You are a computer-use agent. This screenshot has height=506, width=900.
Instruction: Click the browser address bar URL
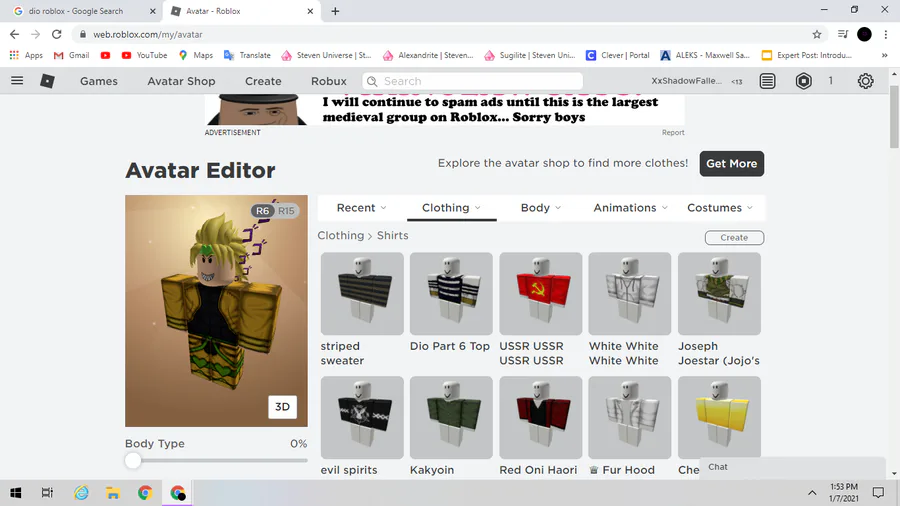[148, 34]
